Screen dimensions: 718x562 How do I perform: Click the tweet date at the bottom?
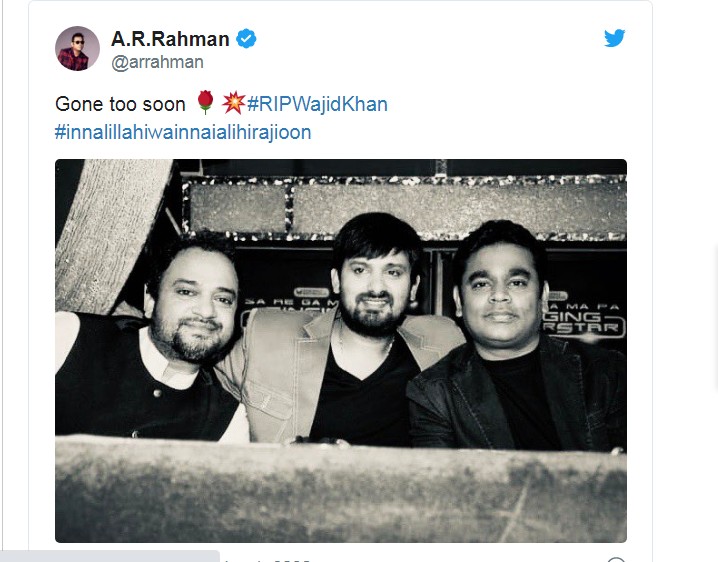[x=267, y=560]
